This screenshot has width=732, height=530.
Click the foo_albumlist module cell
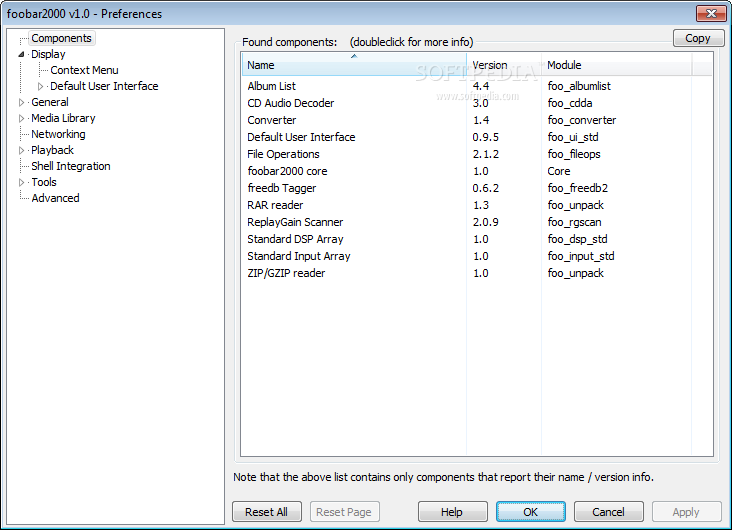coord(579,86)
